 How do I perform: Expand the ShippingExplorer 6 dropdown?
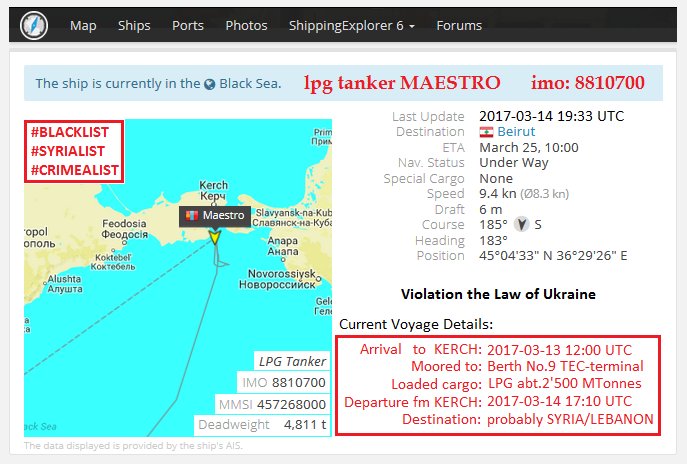click(351, 25)
